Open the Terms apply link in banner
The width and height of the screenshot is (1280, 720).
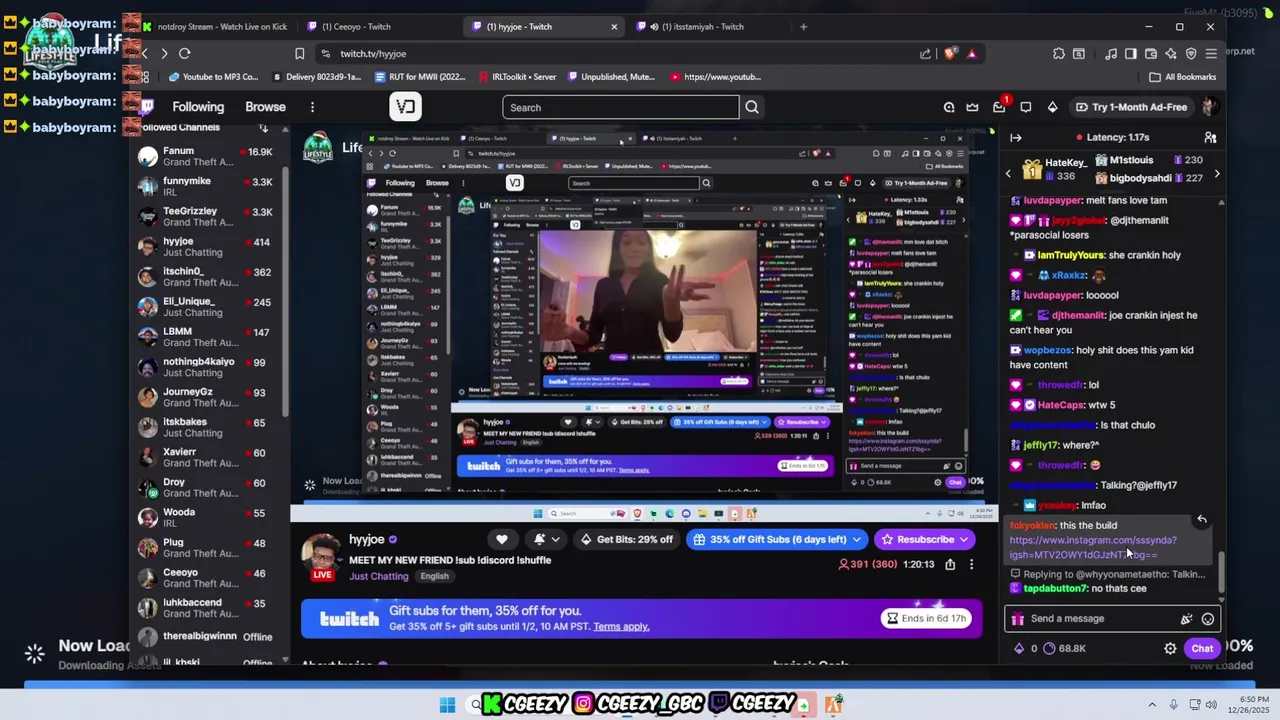(621, 627)
